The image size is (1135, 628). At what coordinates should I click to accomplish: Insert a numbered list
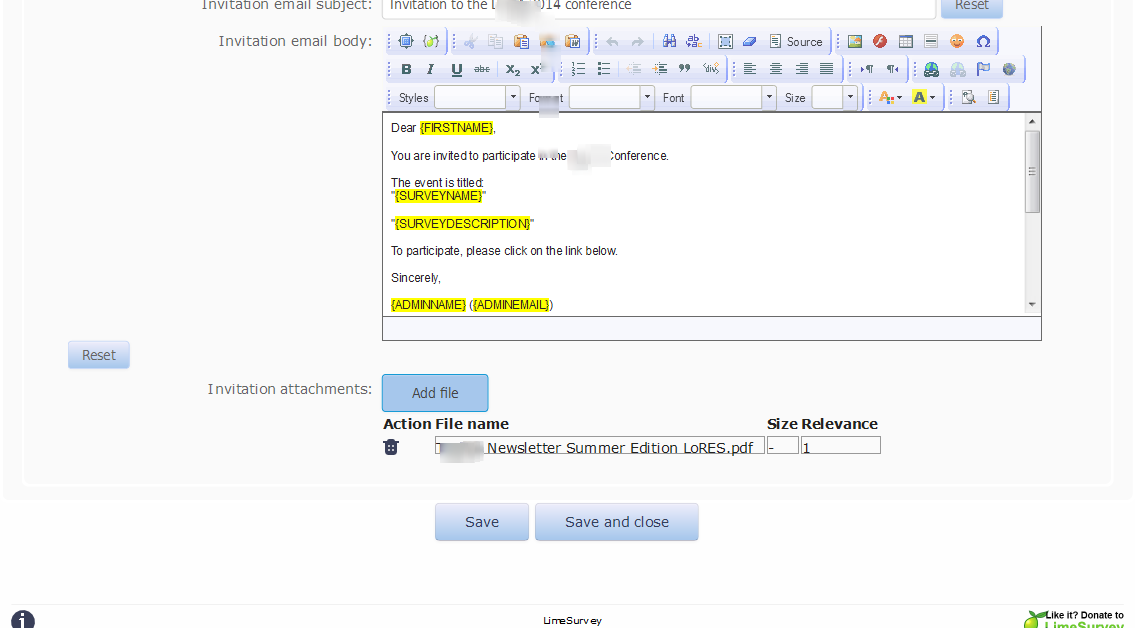pyautogui.click(x=579, y=69)
